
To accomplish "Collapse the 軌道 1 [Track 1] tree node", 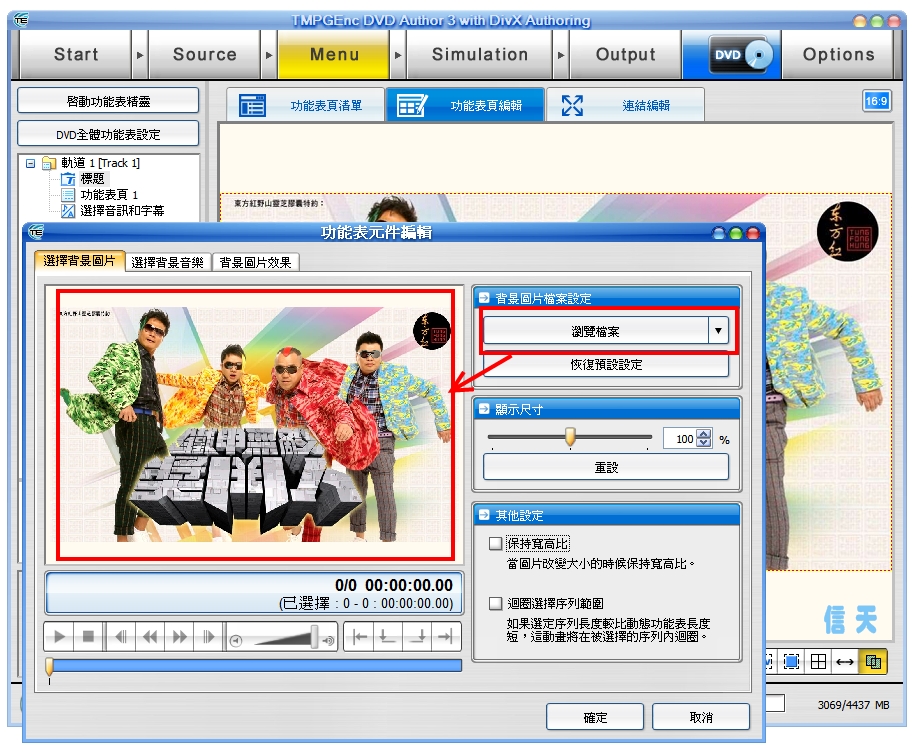I will (31, 163).
